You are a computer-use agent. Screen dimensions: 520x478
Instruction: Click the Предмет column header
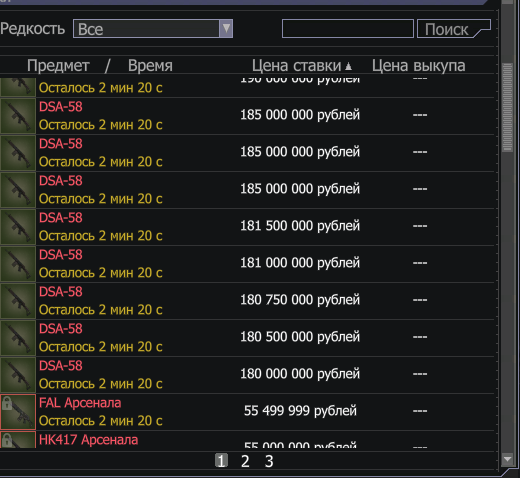58,66
